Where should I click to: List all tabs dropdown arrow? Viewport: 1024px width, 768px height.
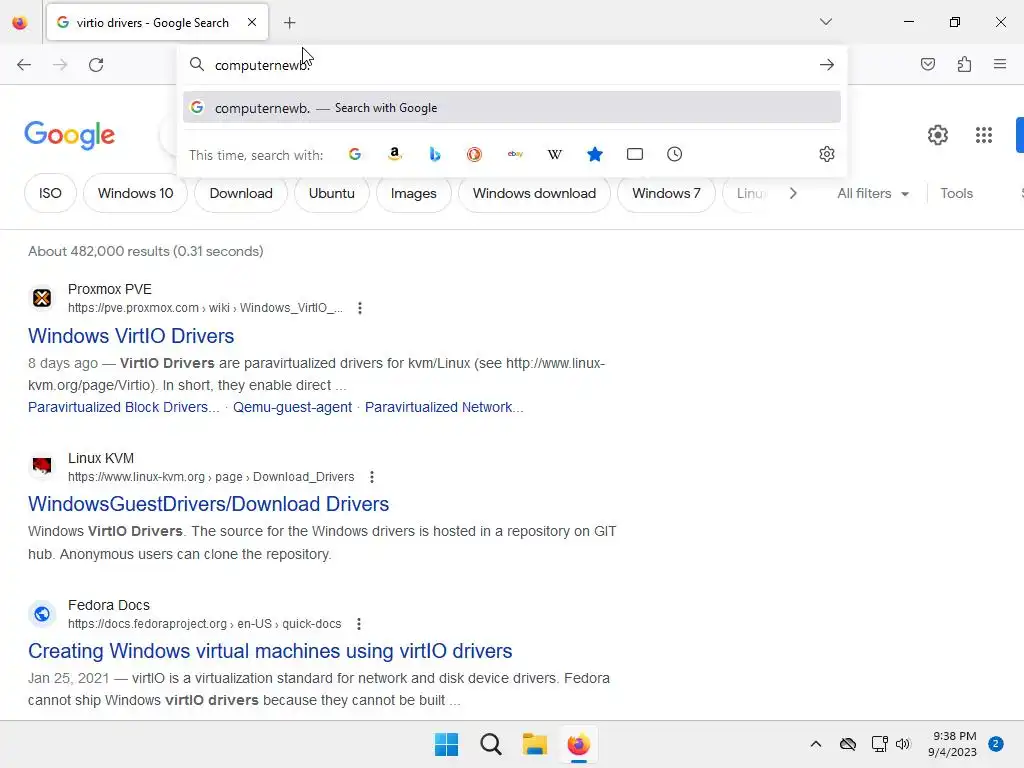825,22
